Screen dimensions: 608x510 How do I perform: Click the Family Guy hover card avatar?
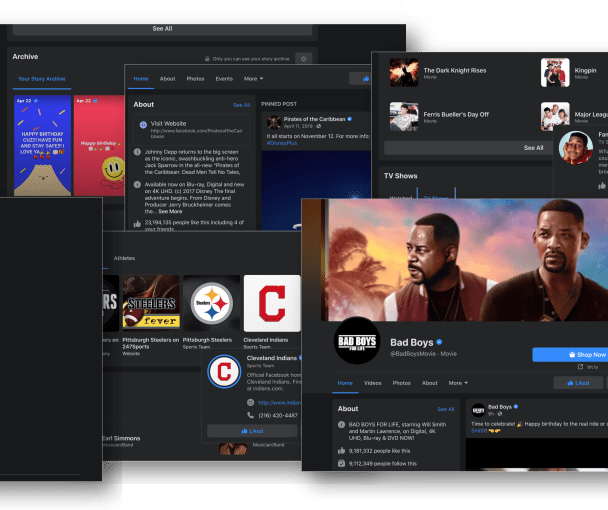coord(575,148)
